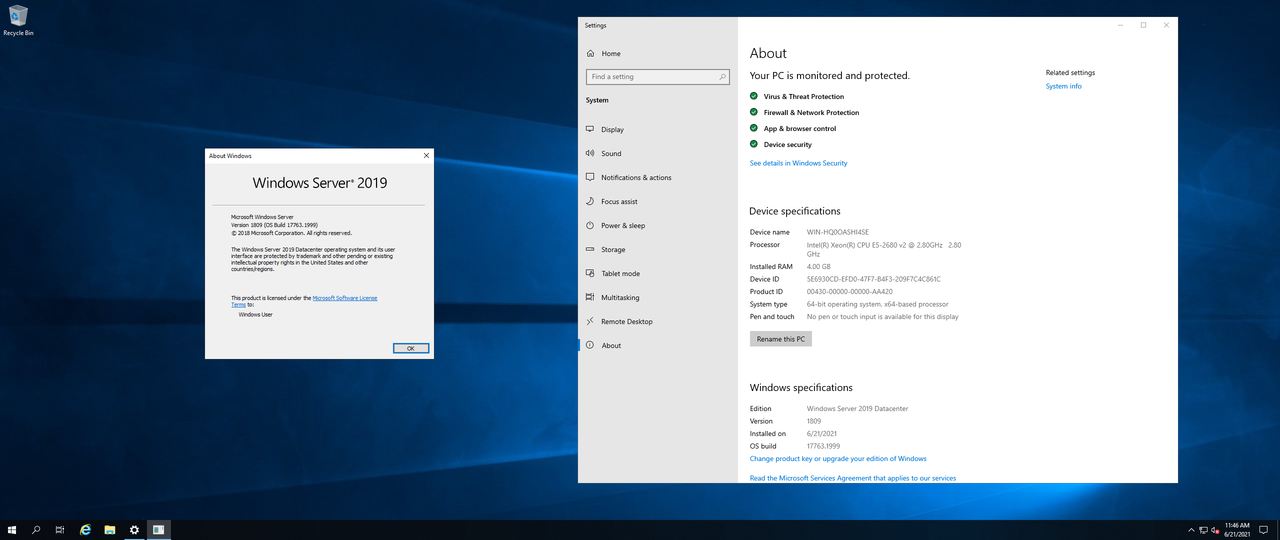The height and width of the screenshot is (540, 1280).
Task: Open taskbar Search magnifier
Action: (x=36, y=529)
